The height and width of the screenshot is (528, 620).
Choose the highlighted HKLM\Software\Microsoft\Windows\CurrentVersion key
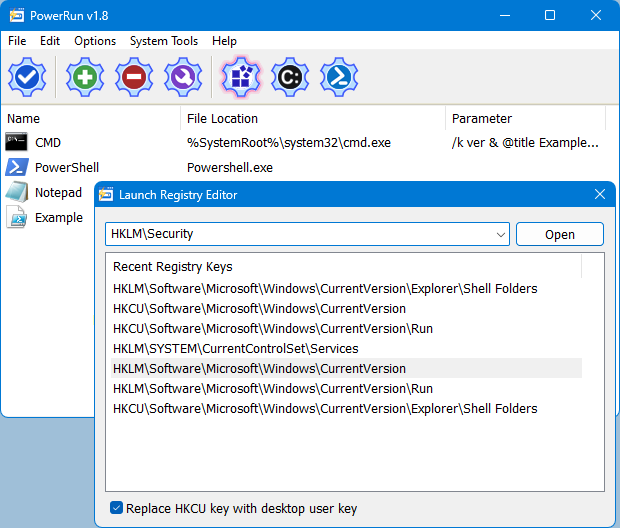pyautogui.click(x=259, y=368)
